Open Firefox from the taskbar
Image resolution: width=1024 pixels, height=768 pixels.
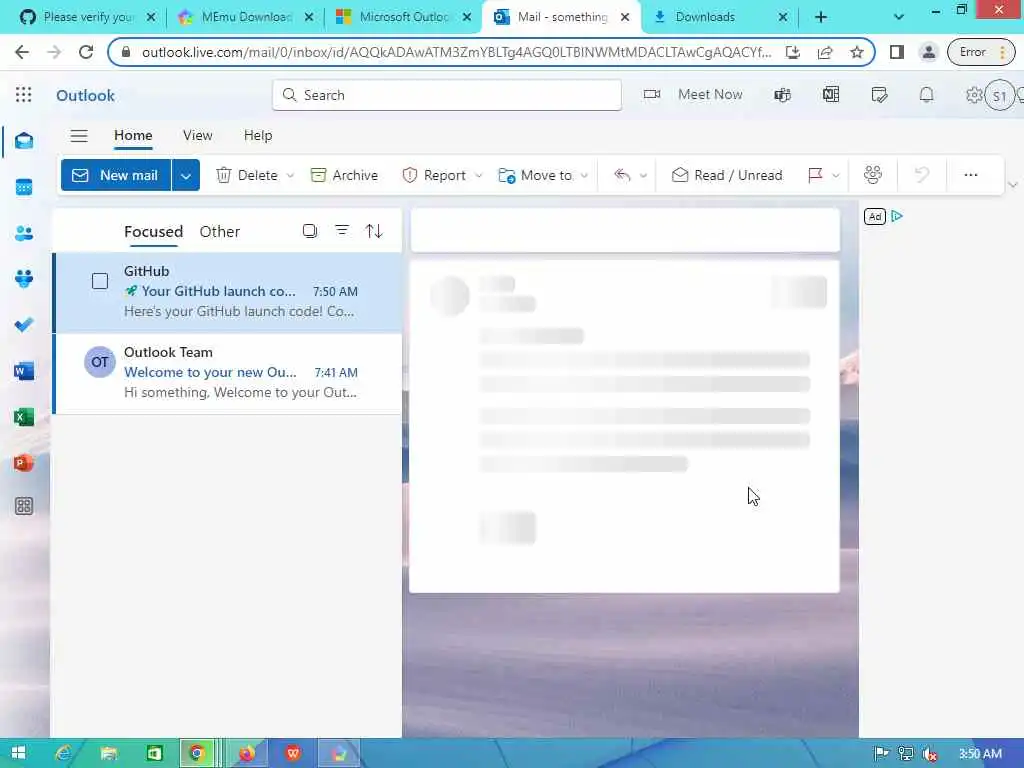247,754
